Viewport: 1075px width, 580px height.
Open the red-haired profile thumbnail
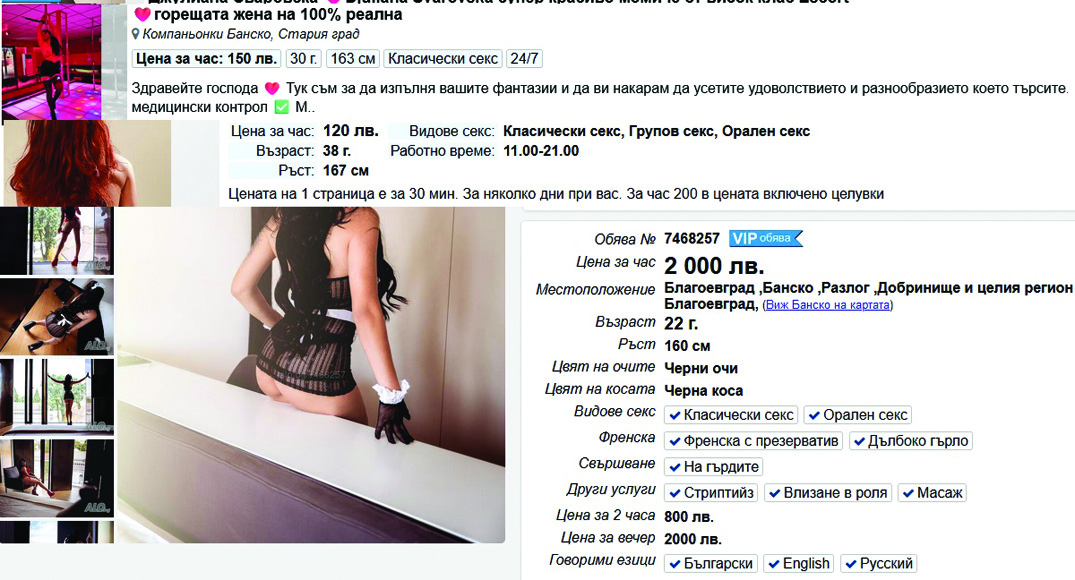coord(87,163)
